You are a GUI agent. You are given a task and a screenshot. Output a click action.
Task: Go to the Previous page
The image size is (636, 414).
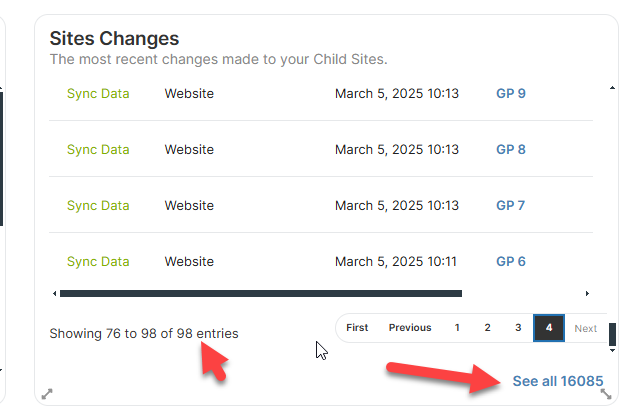point(410,328)
